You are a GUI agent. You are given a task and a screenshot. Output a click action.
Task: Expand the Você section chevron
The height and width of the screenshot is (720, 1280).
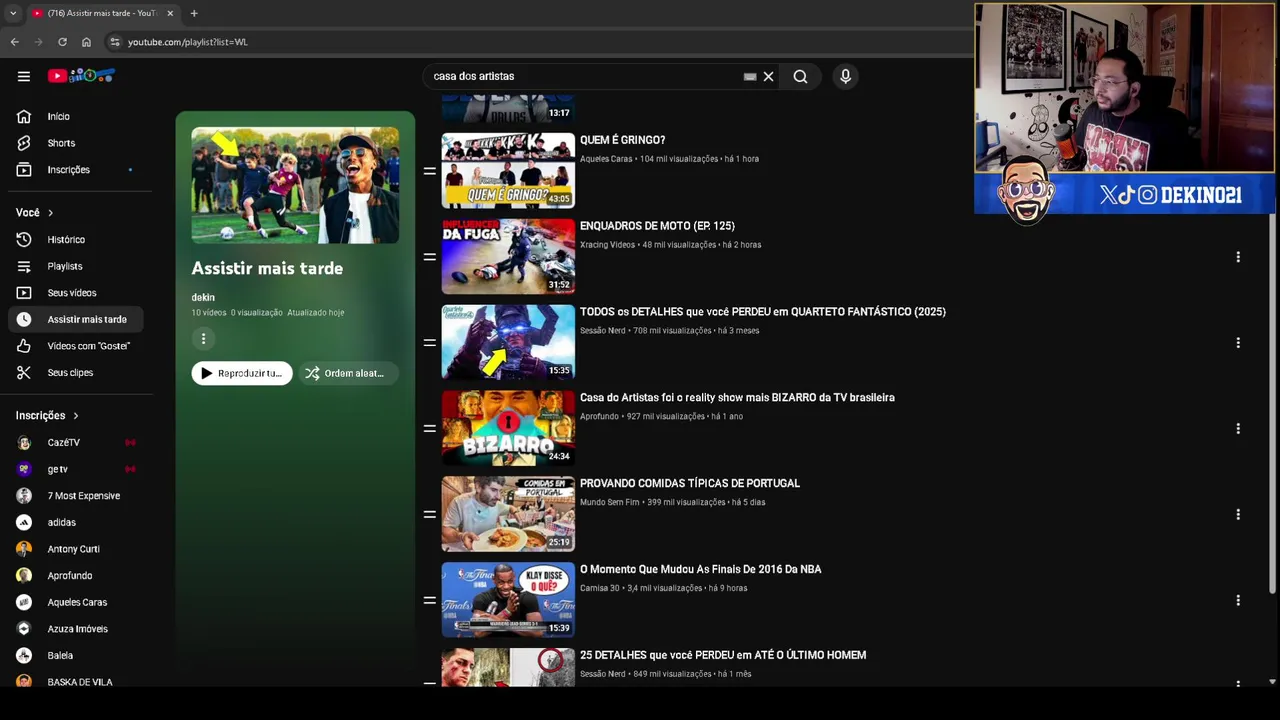point(50,213)
